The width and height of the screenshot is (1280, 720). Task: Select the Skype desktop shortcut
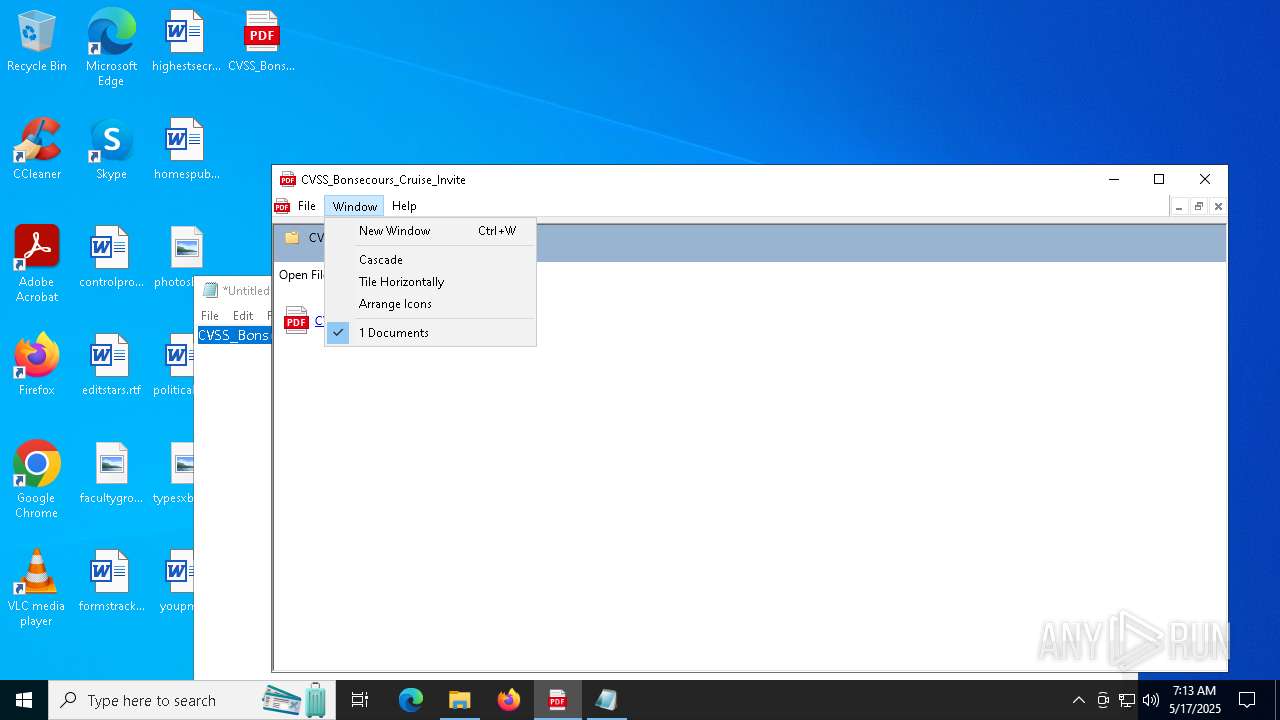(111, 149)
